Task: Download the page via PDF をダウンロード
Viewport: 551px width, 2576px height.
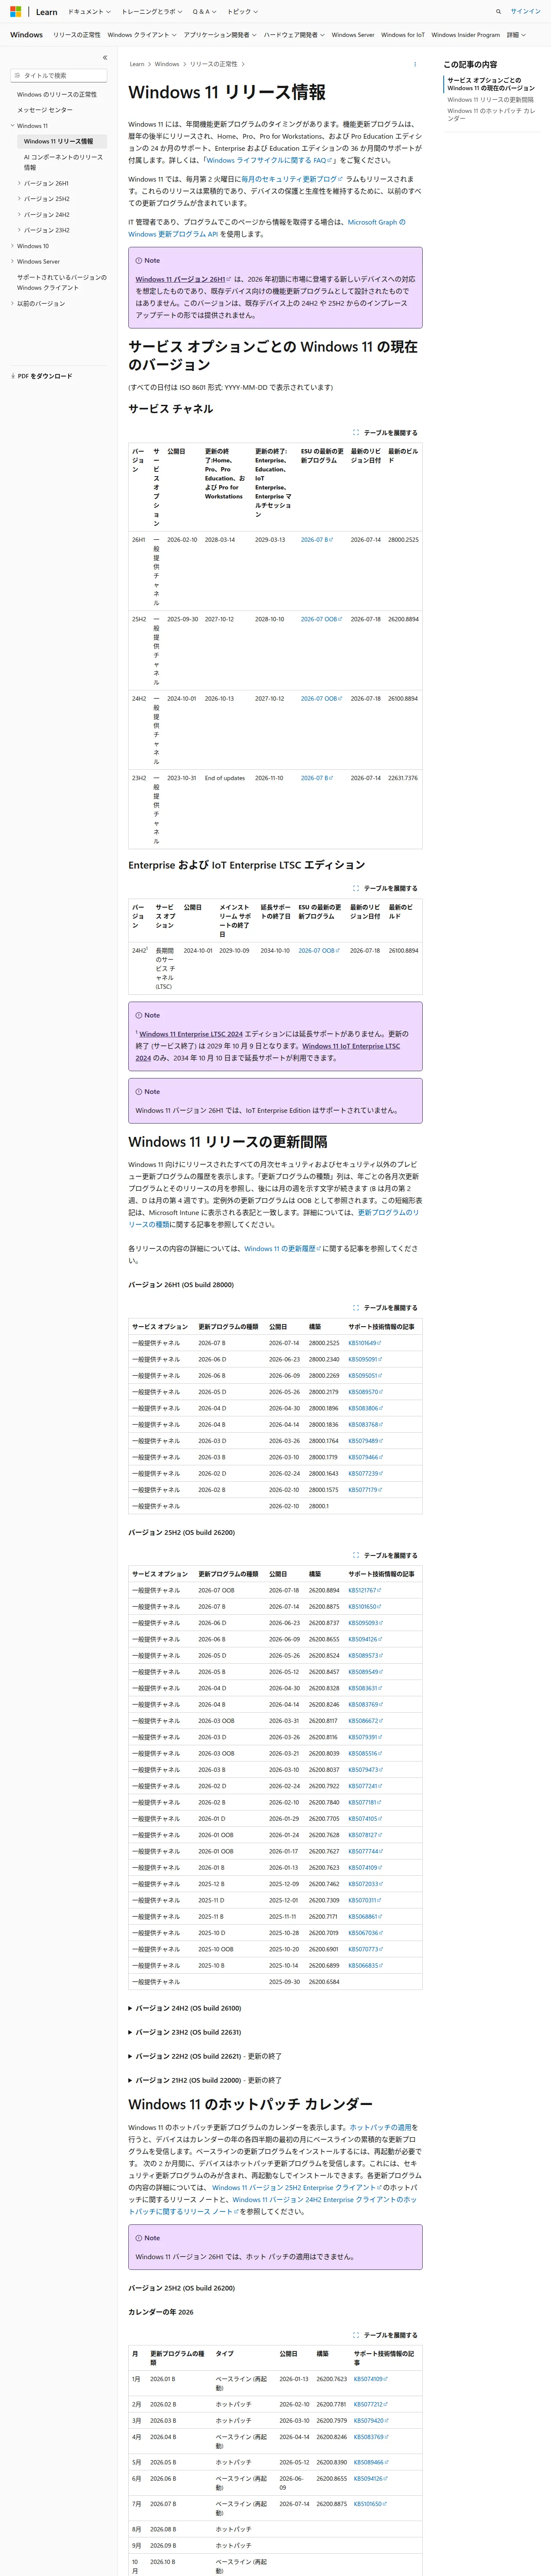Action: pyautogui.click(x=41, y=376)
